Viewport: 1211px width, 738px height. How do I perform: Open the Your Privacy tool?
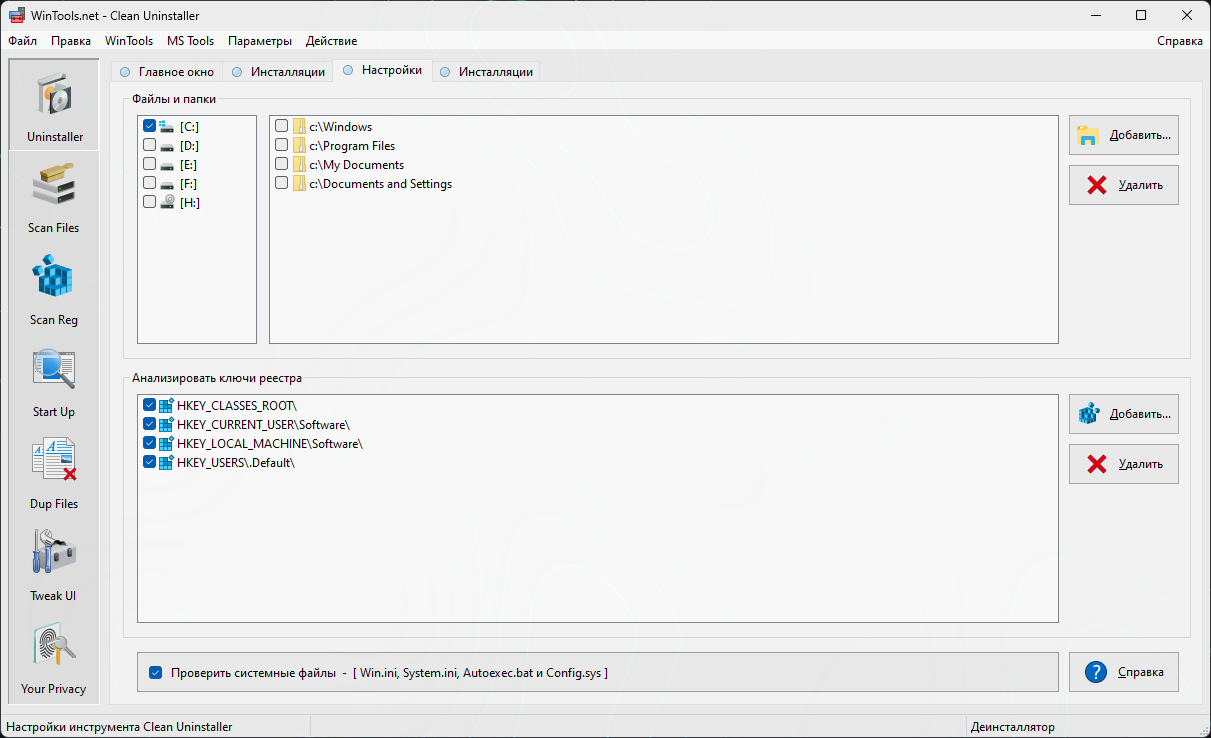54,657
